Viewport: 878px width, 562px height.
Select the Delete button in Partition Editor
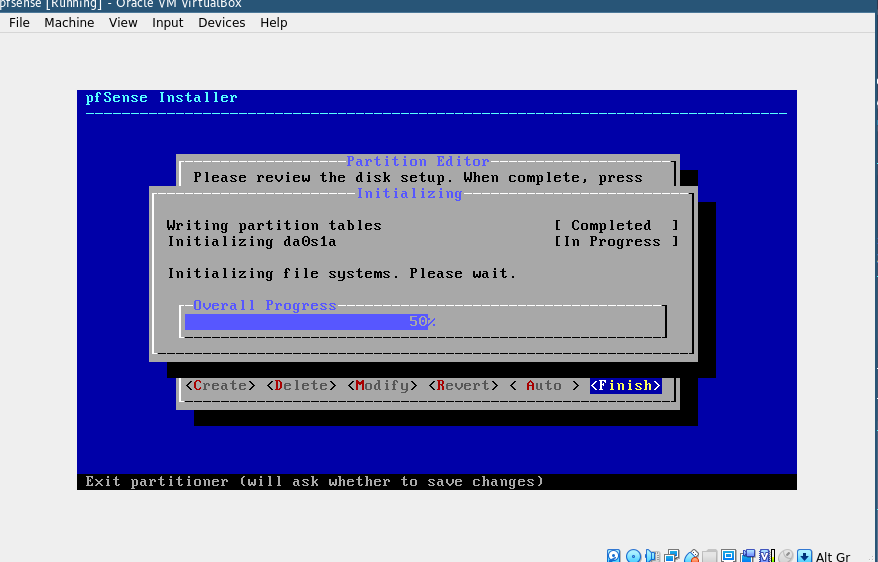coord(301,386)
